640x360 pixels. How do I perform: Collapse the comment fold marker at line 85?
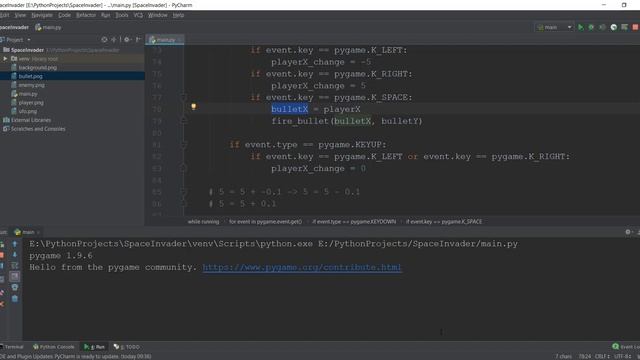184,192
